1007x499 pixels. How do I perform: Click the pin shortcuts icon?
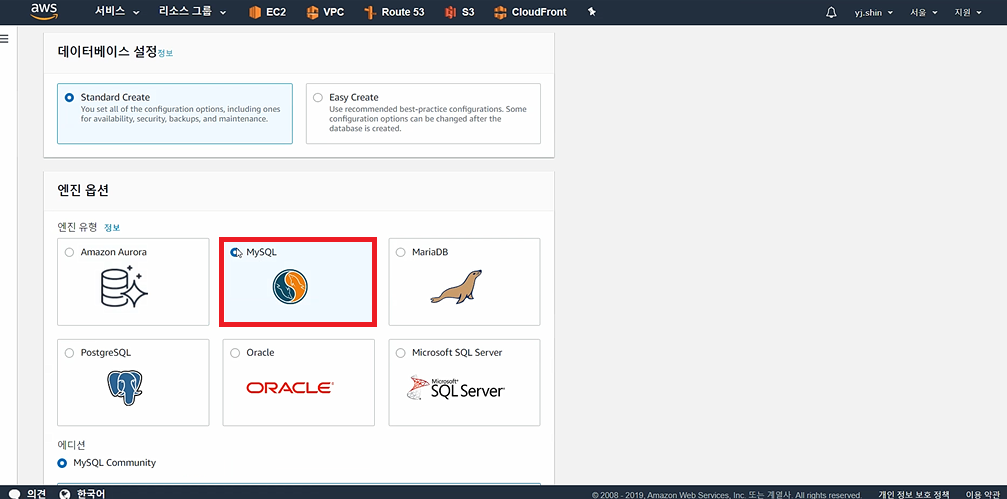[x=591, y=12]
